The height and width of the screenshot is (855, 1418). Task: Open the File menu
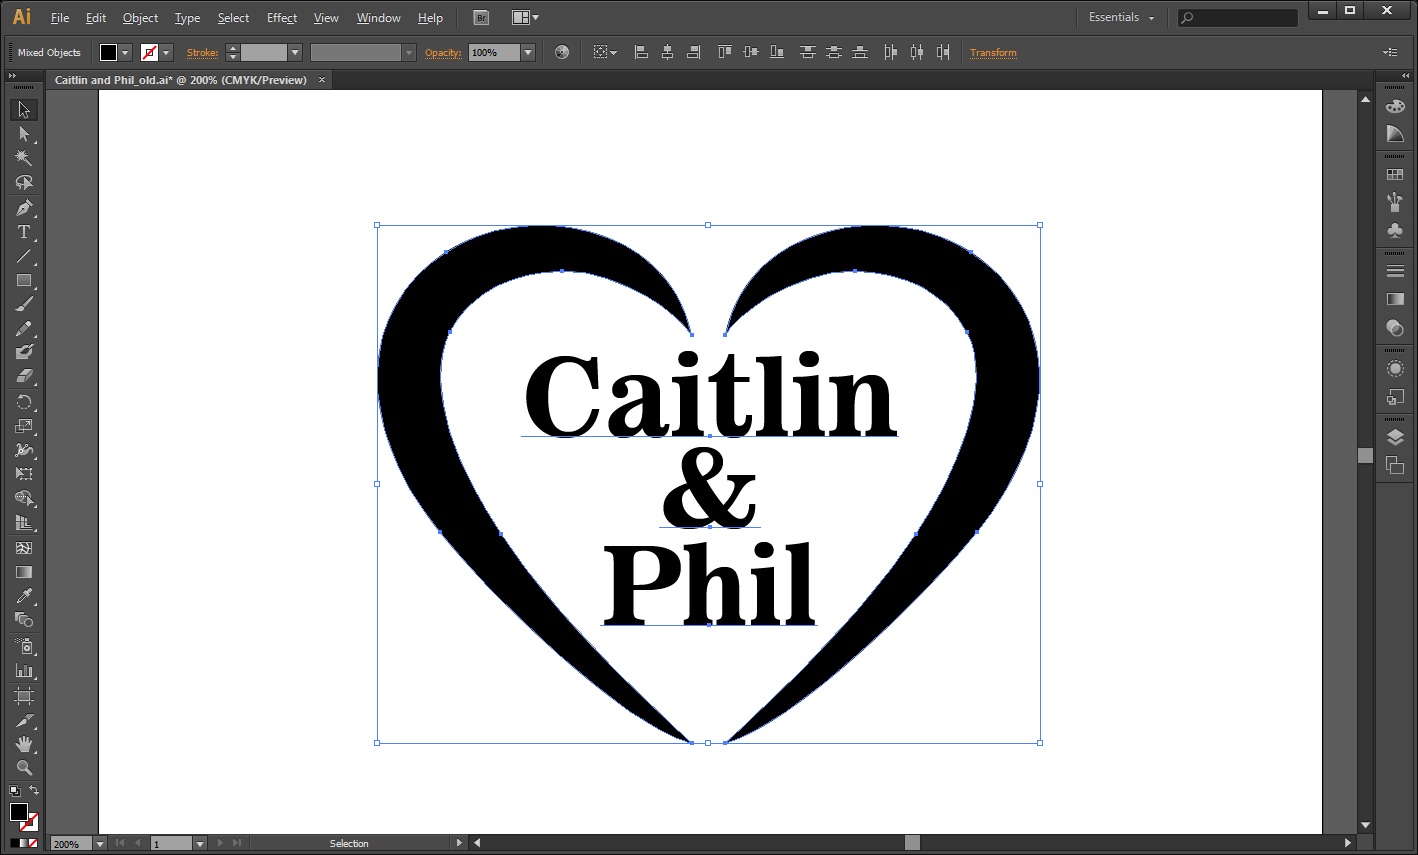tap(60, 18)
